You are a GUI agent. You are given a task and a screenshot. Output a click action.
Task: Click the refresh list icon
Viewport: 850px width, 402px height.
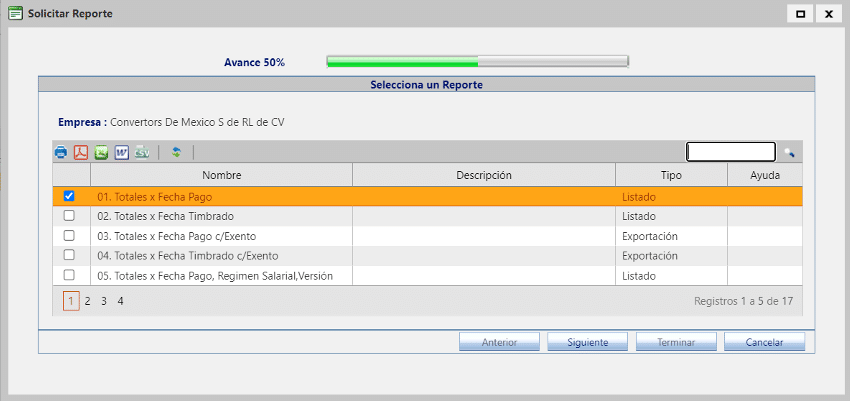[176, 153]
